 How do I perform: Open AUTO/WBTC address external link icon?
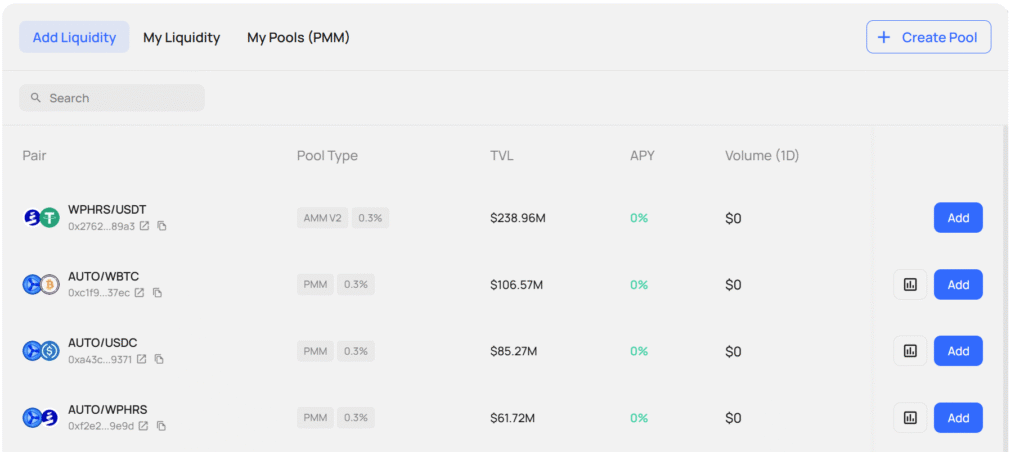click(139, 293)
